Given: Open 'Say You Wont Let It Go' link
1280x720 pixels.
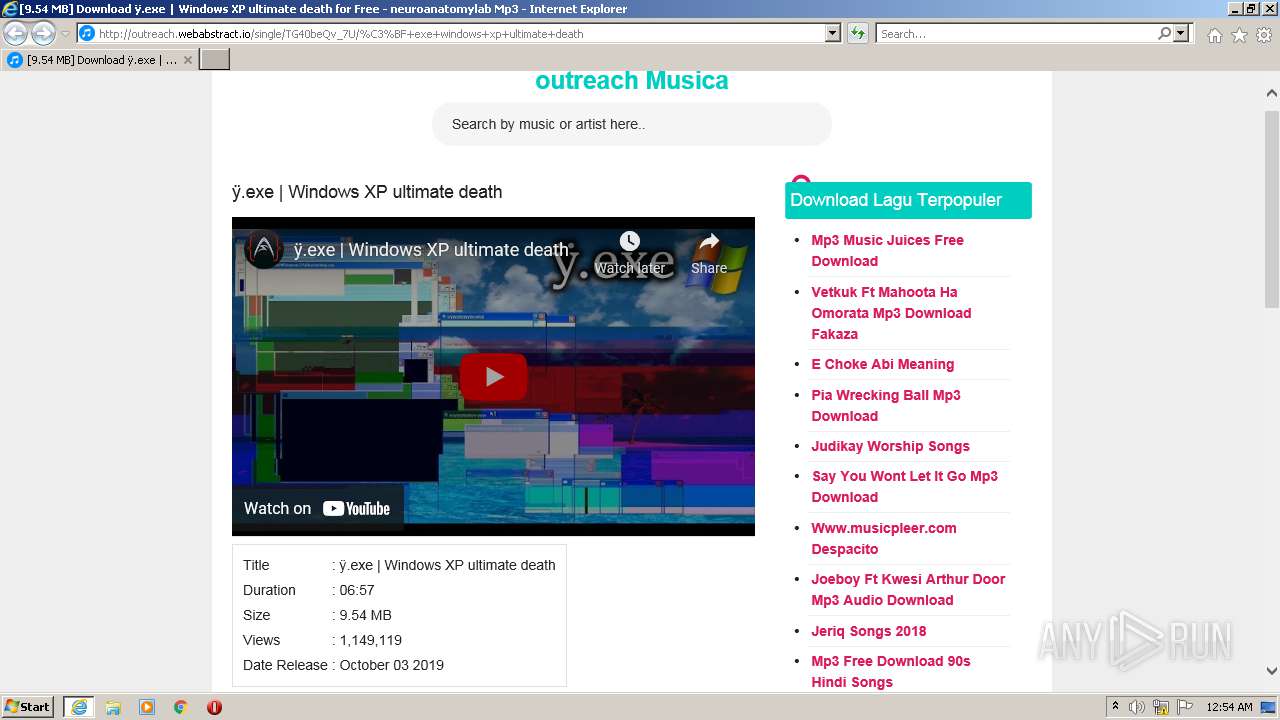Looking at the screenshot, I should tap(904, 486).
